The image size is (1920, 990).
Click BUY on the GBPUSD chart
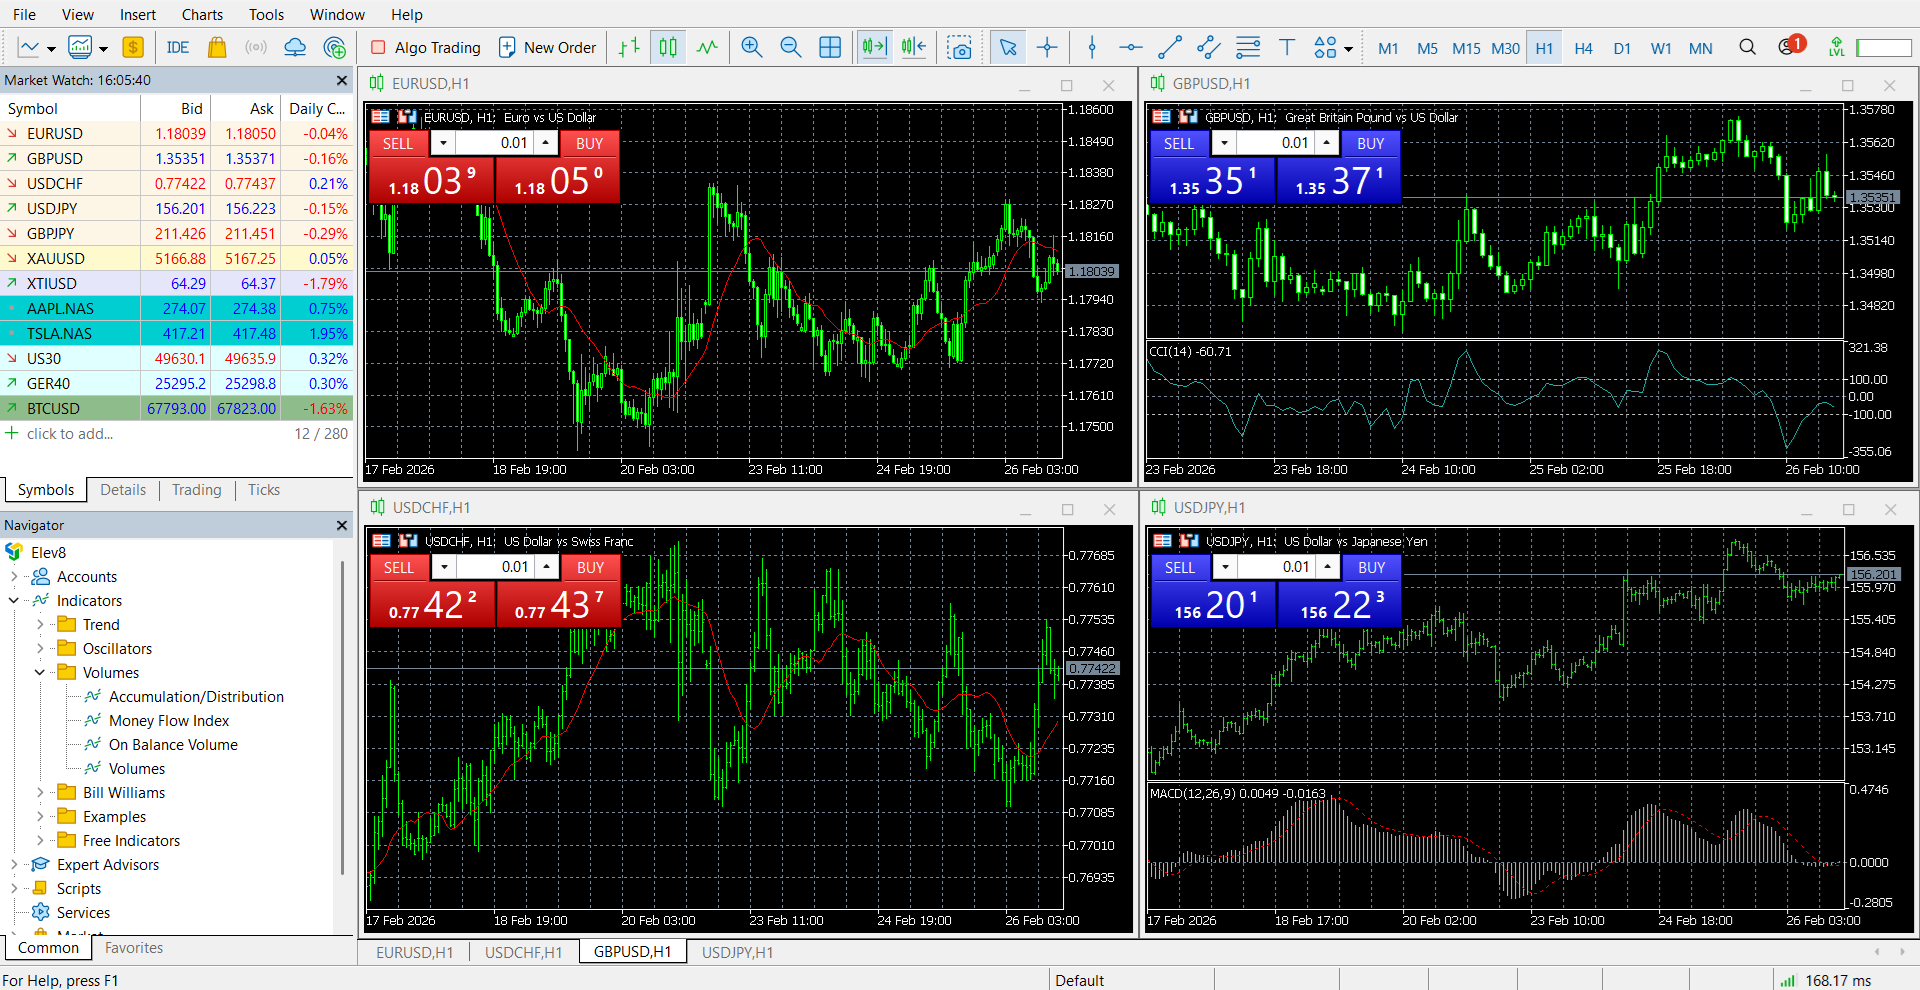[x=1371, y=144]
